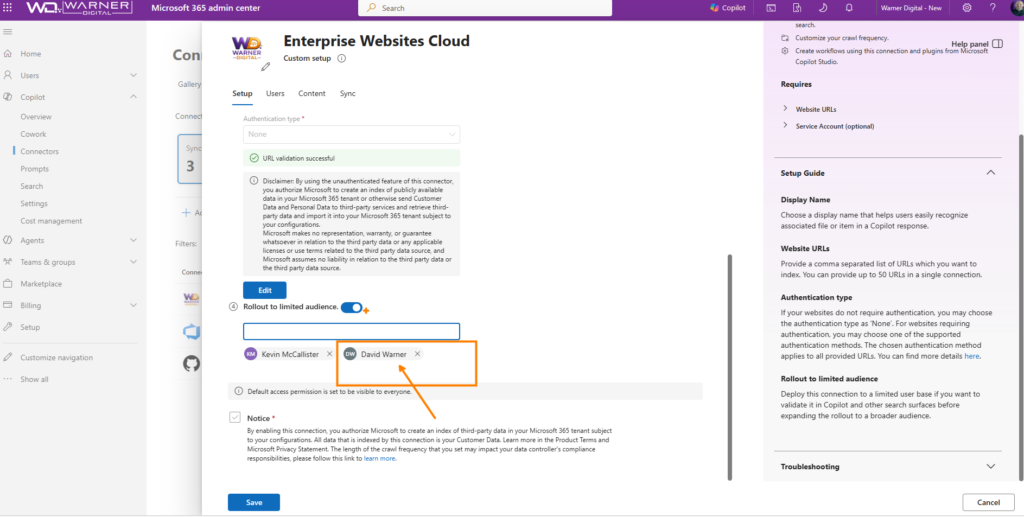
Task: Expand Service Account (optional) requirement
Action: (785, 125)
